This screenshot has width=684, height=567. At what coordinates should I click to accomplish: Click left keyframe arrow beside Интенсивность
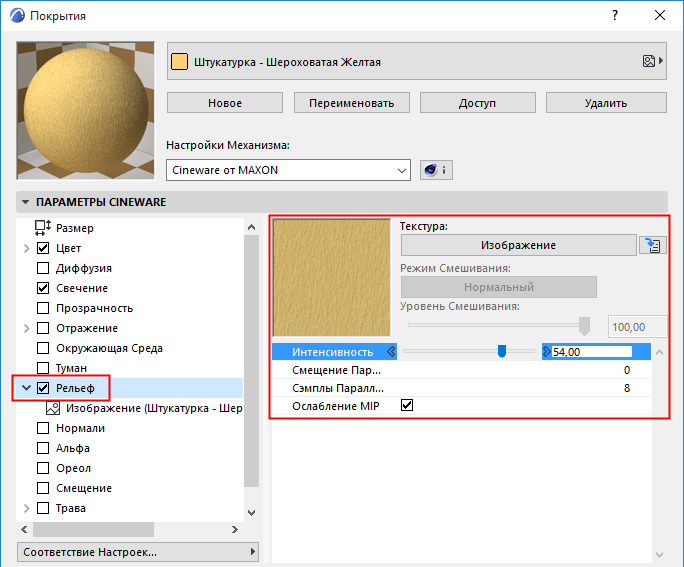point(391,352)
